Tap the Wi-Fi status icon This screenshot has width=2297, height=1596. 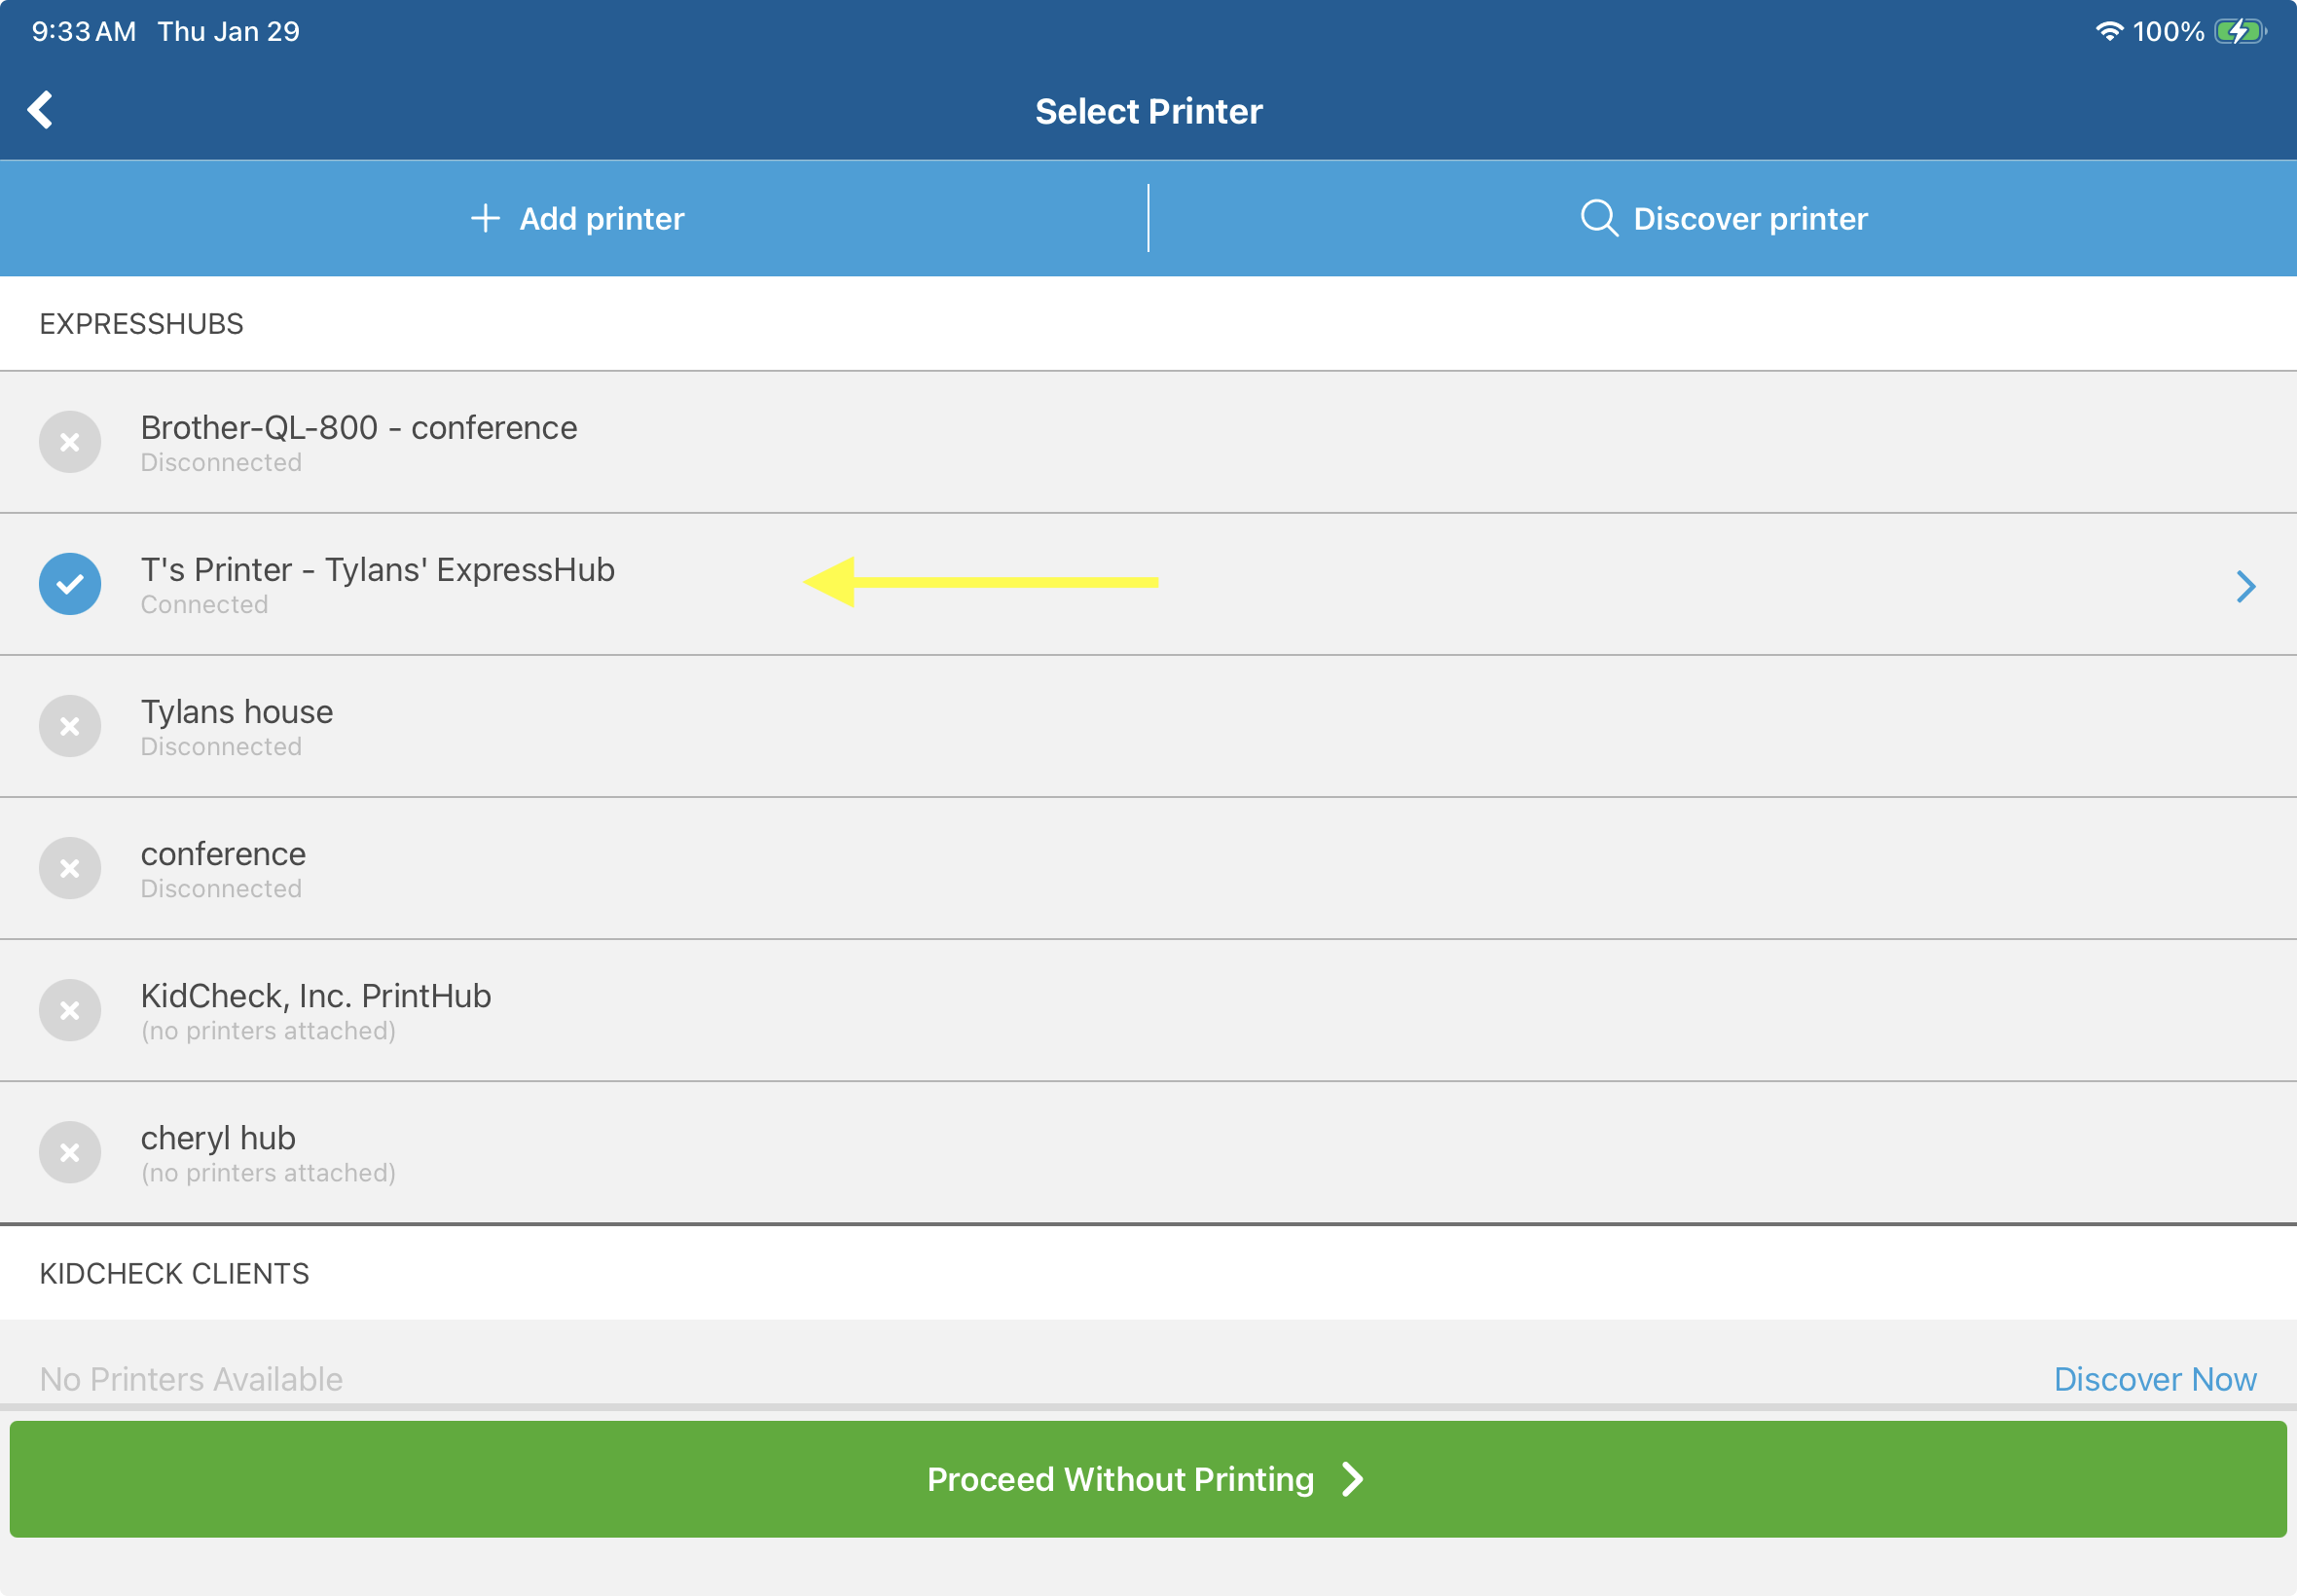point(2108,31)
